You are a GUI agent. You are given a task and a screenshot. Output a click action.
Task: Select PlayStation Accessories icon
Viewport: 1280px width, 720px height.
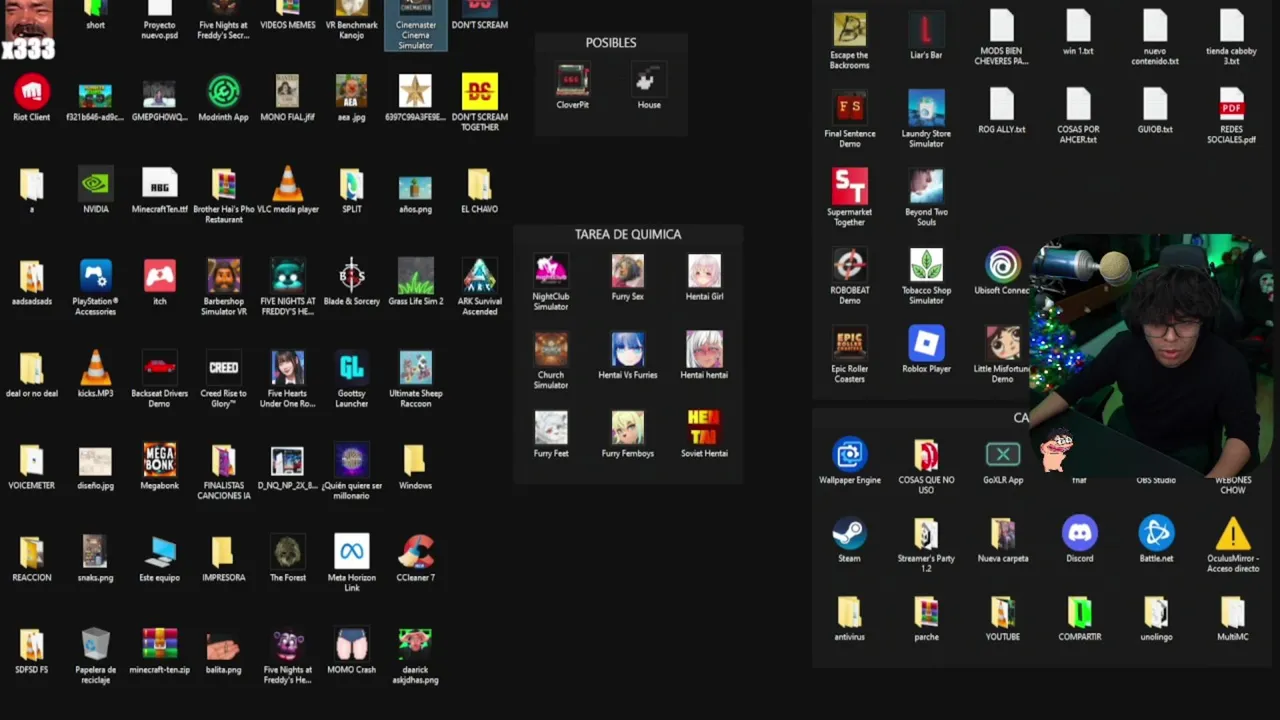click(95, 277)
